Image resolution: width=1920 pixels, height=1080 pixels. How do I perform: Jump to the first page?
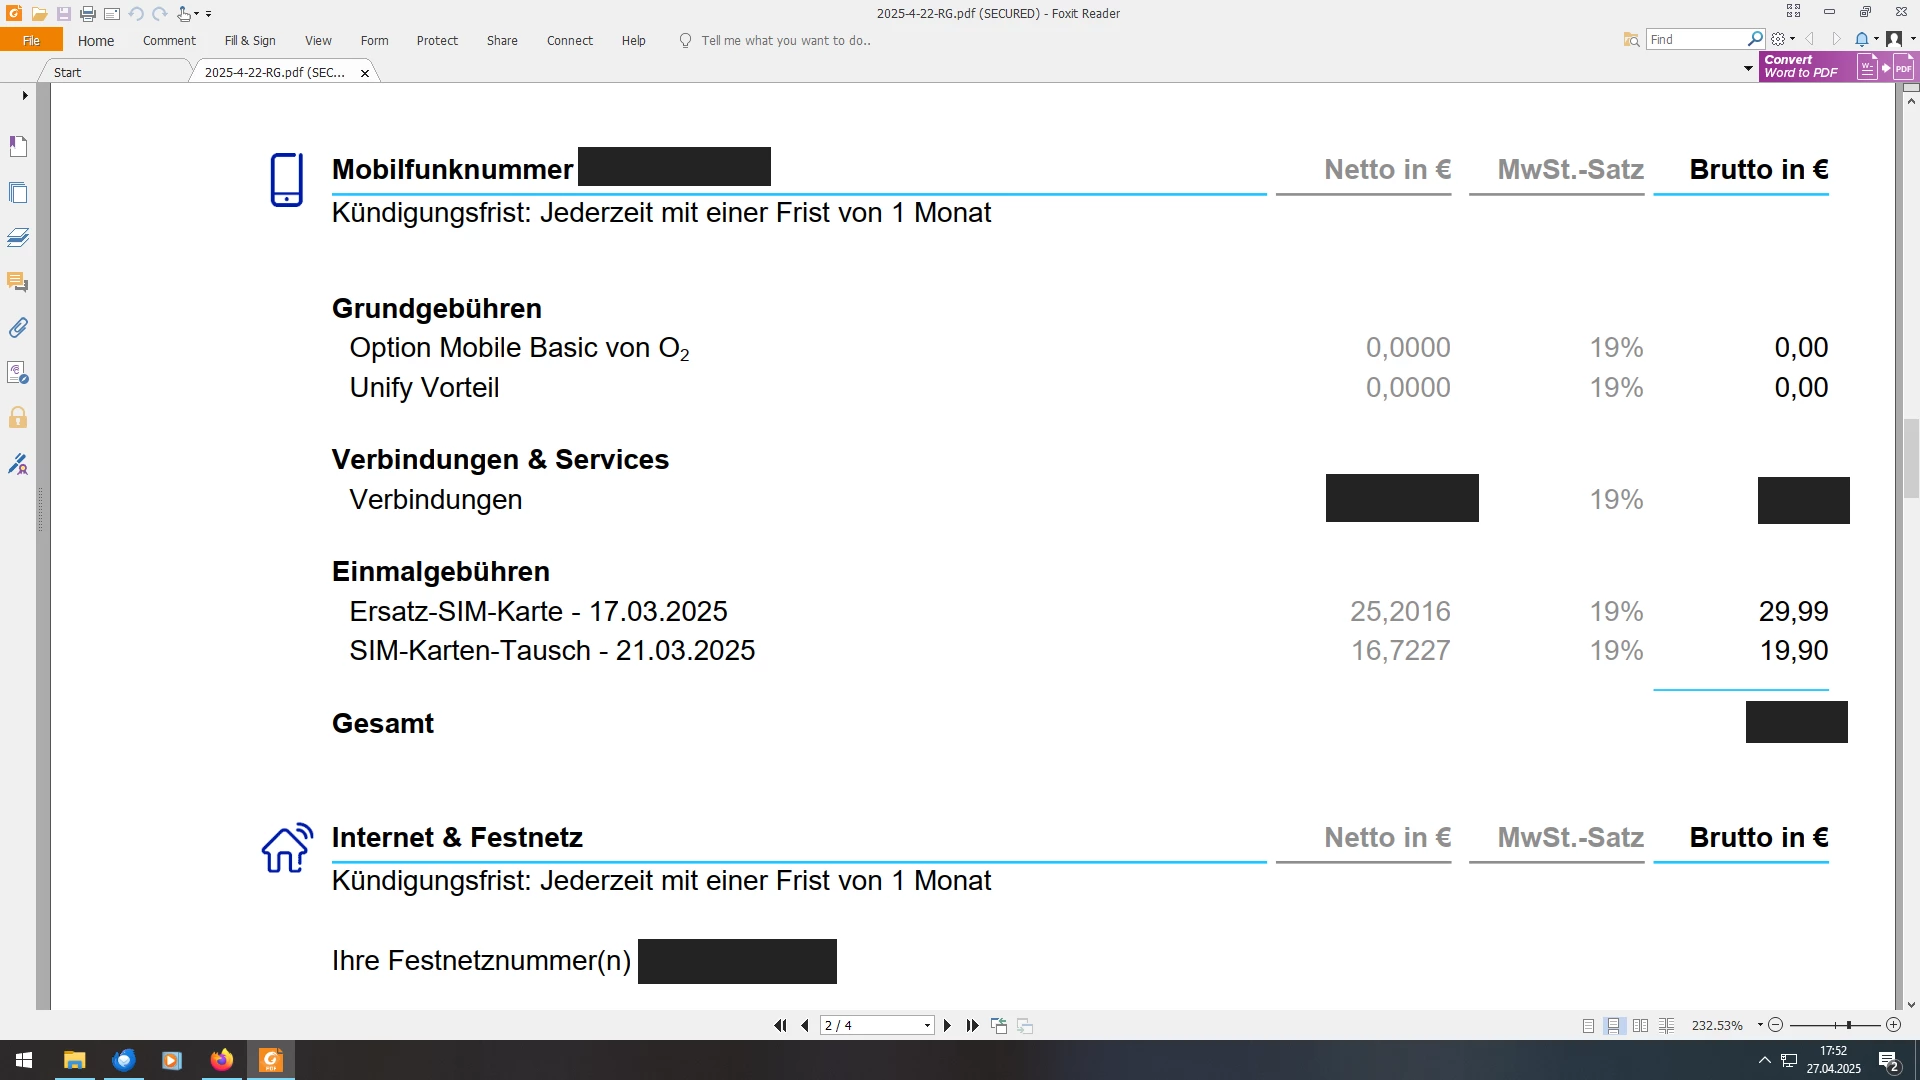pyautogui.click(x=780, y=1026)
